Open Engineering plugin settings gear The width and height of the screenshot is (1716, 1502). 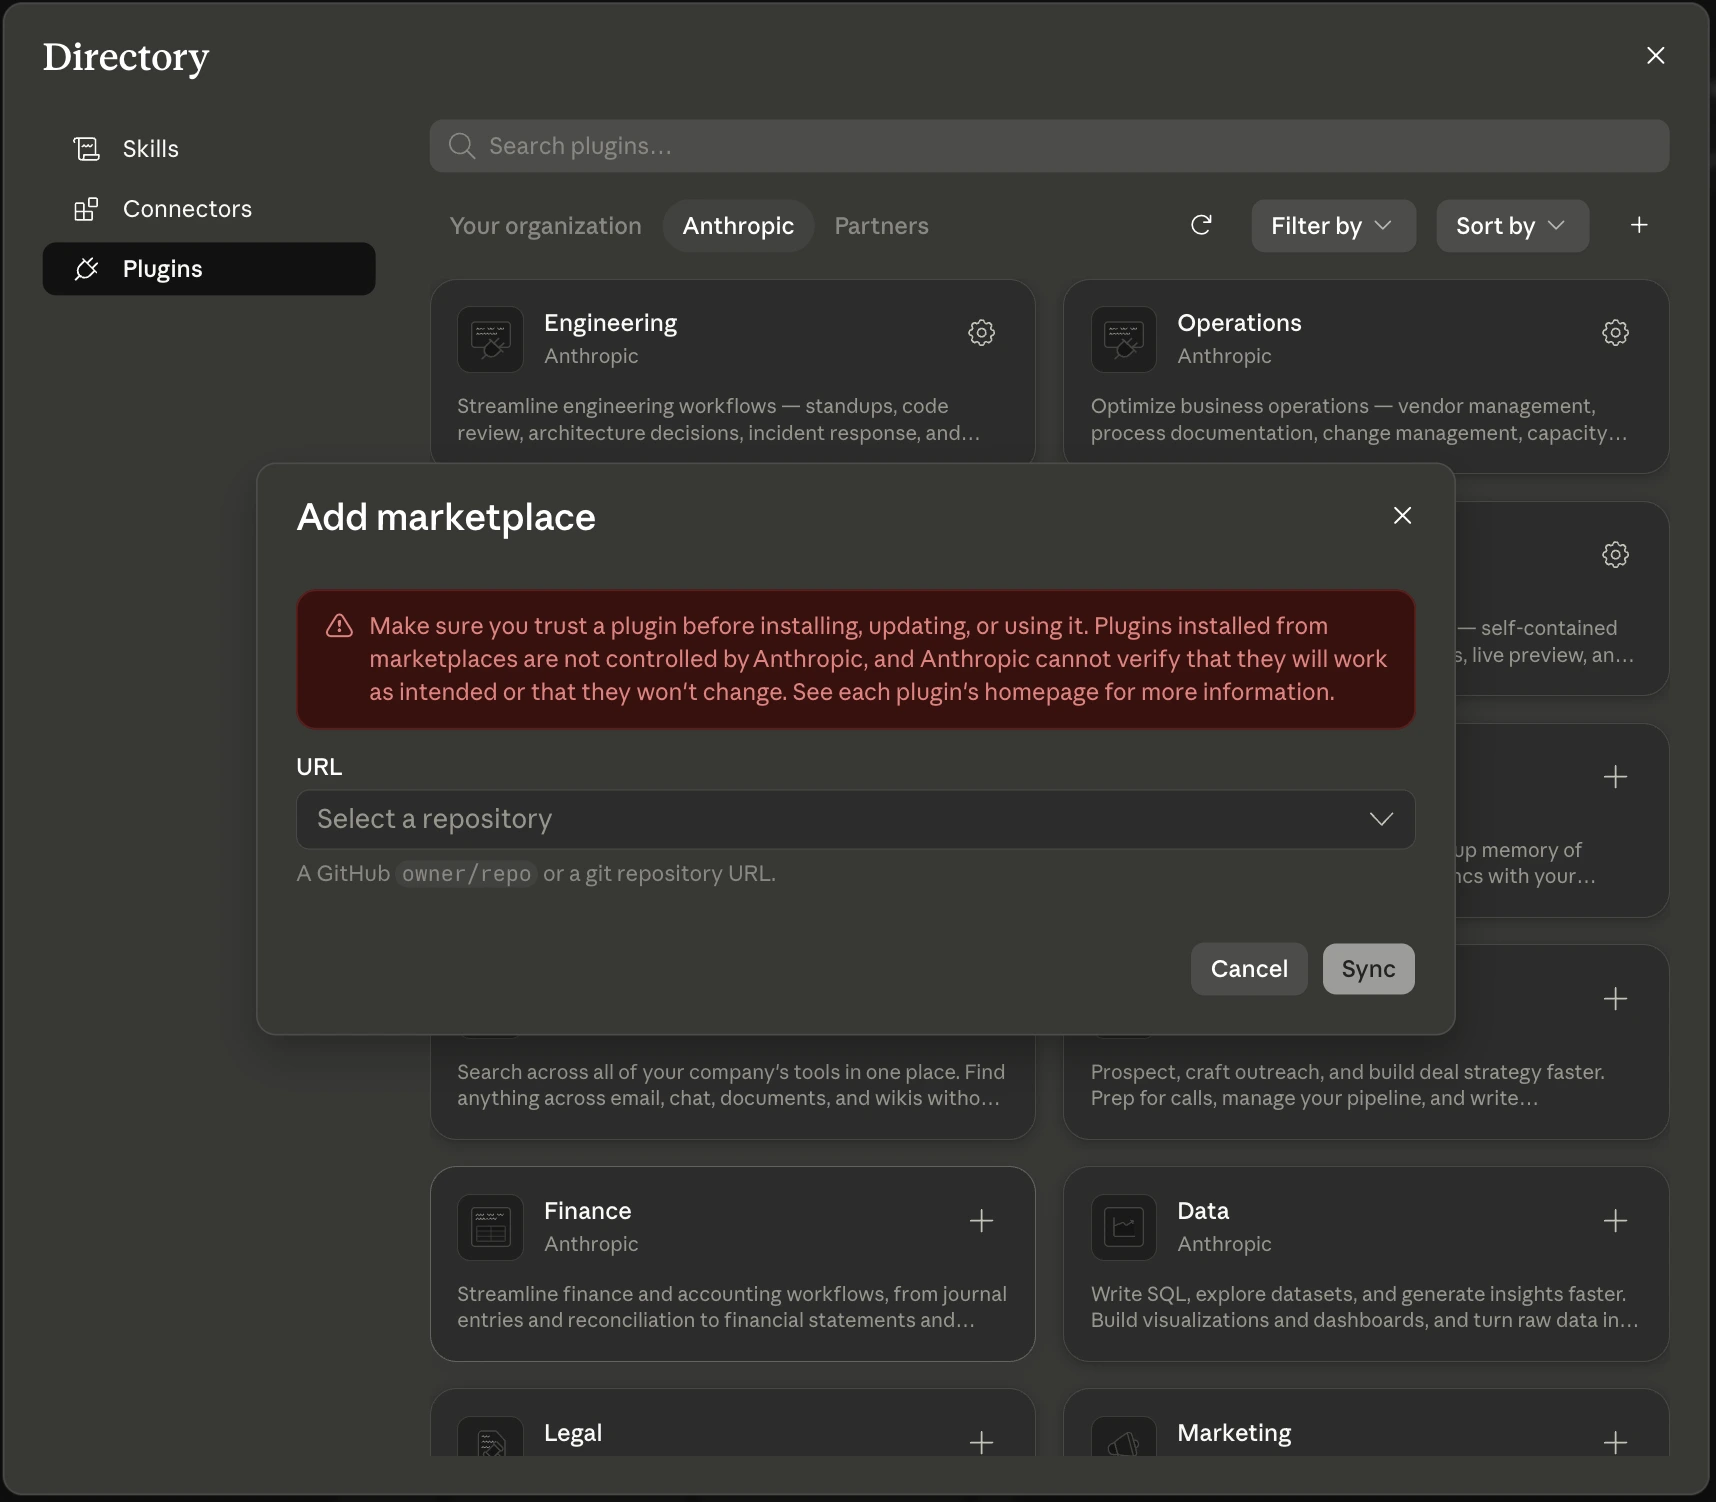coord(982,333)
